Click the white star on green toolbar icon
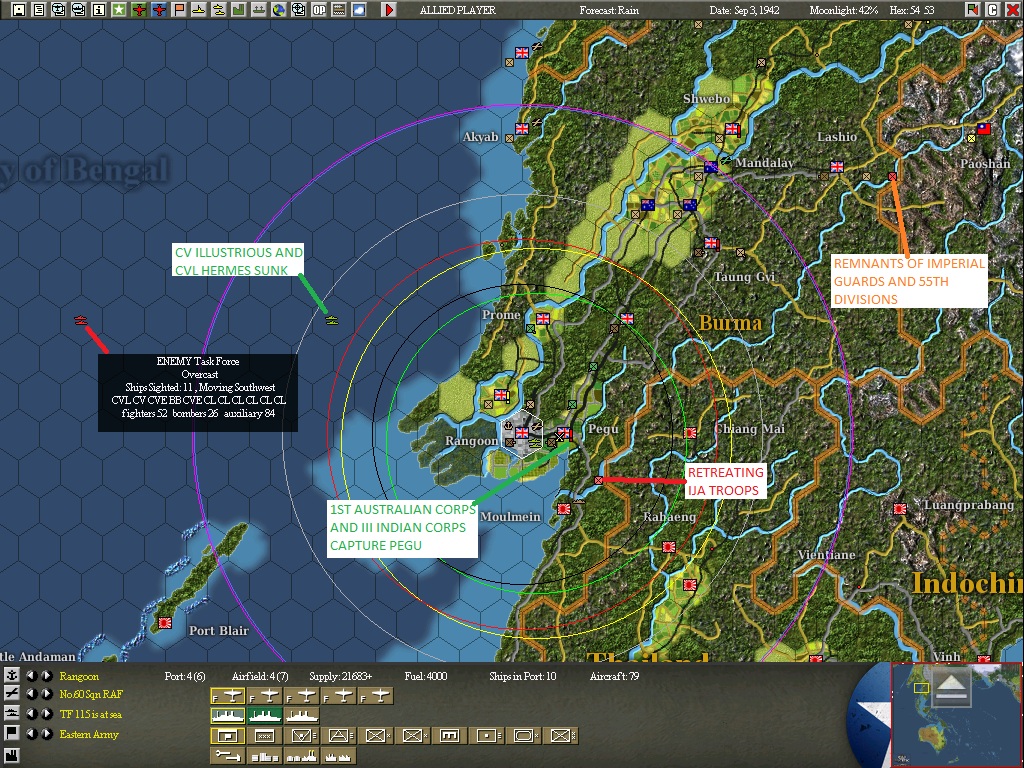The width and height of the screenshot is (1024, 768). (x=119, y=10)
